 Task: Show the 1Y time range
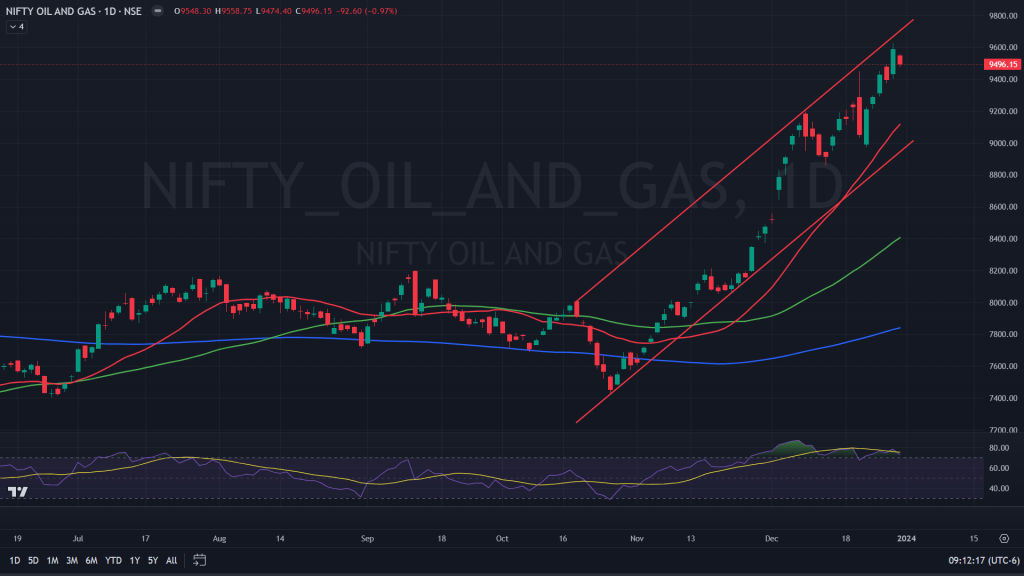(134, 560)
